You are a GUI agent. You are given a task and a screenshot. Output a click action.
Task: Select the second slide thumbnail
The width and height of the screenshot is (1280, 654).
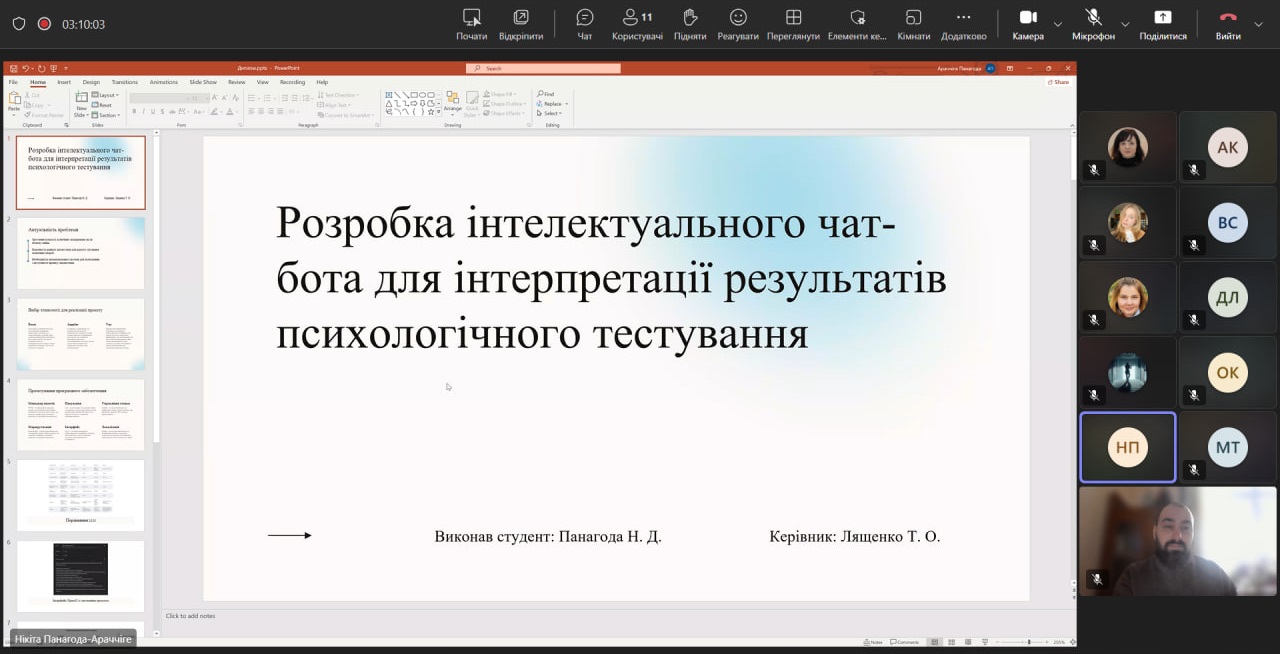point(81,253)
